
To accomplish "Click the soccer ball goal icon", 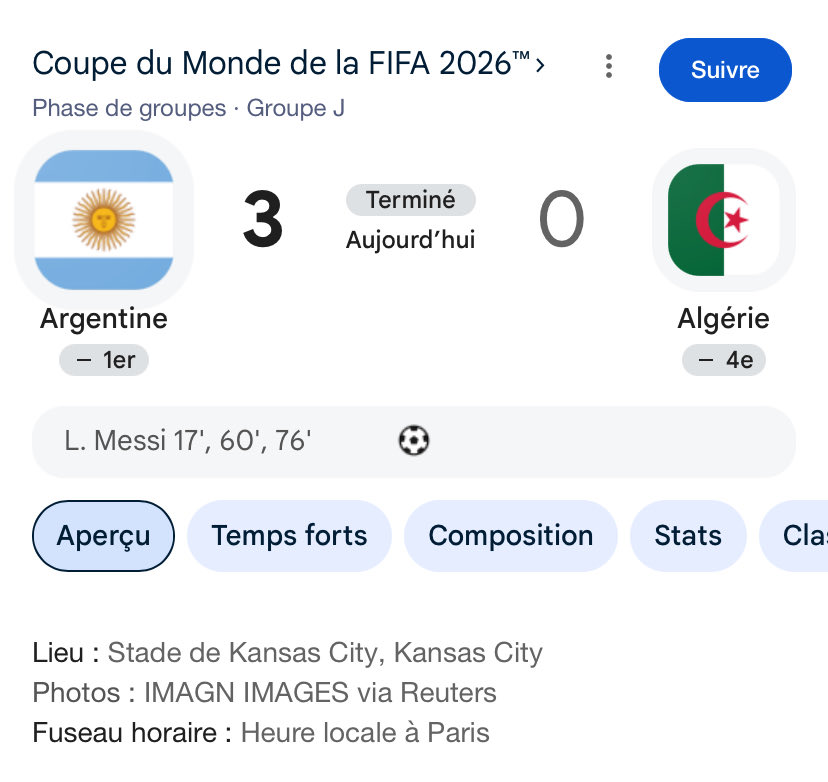I will point(414,440).
